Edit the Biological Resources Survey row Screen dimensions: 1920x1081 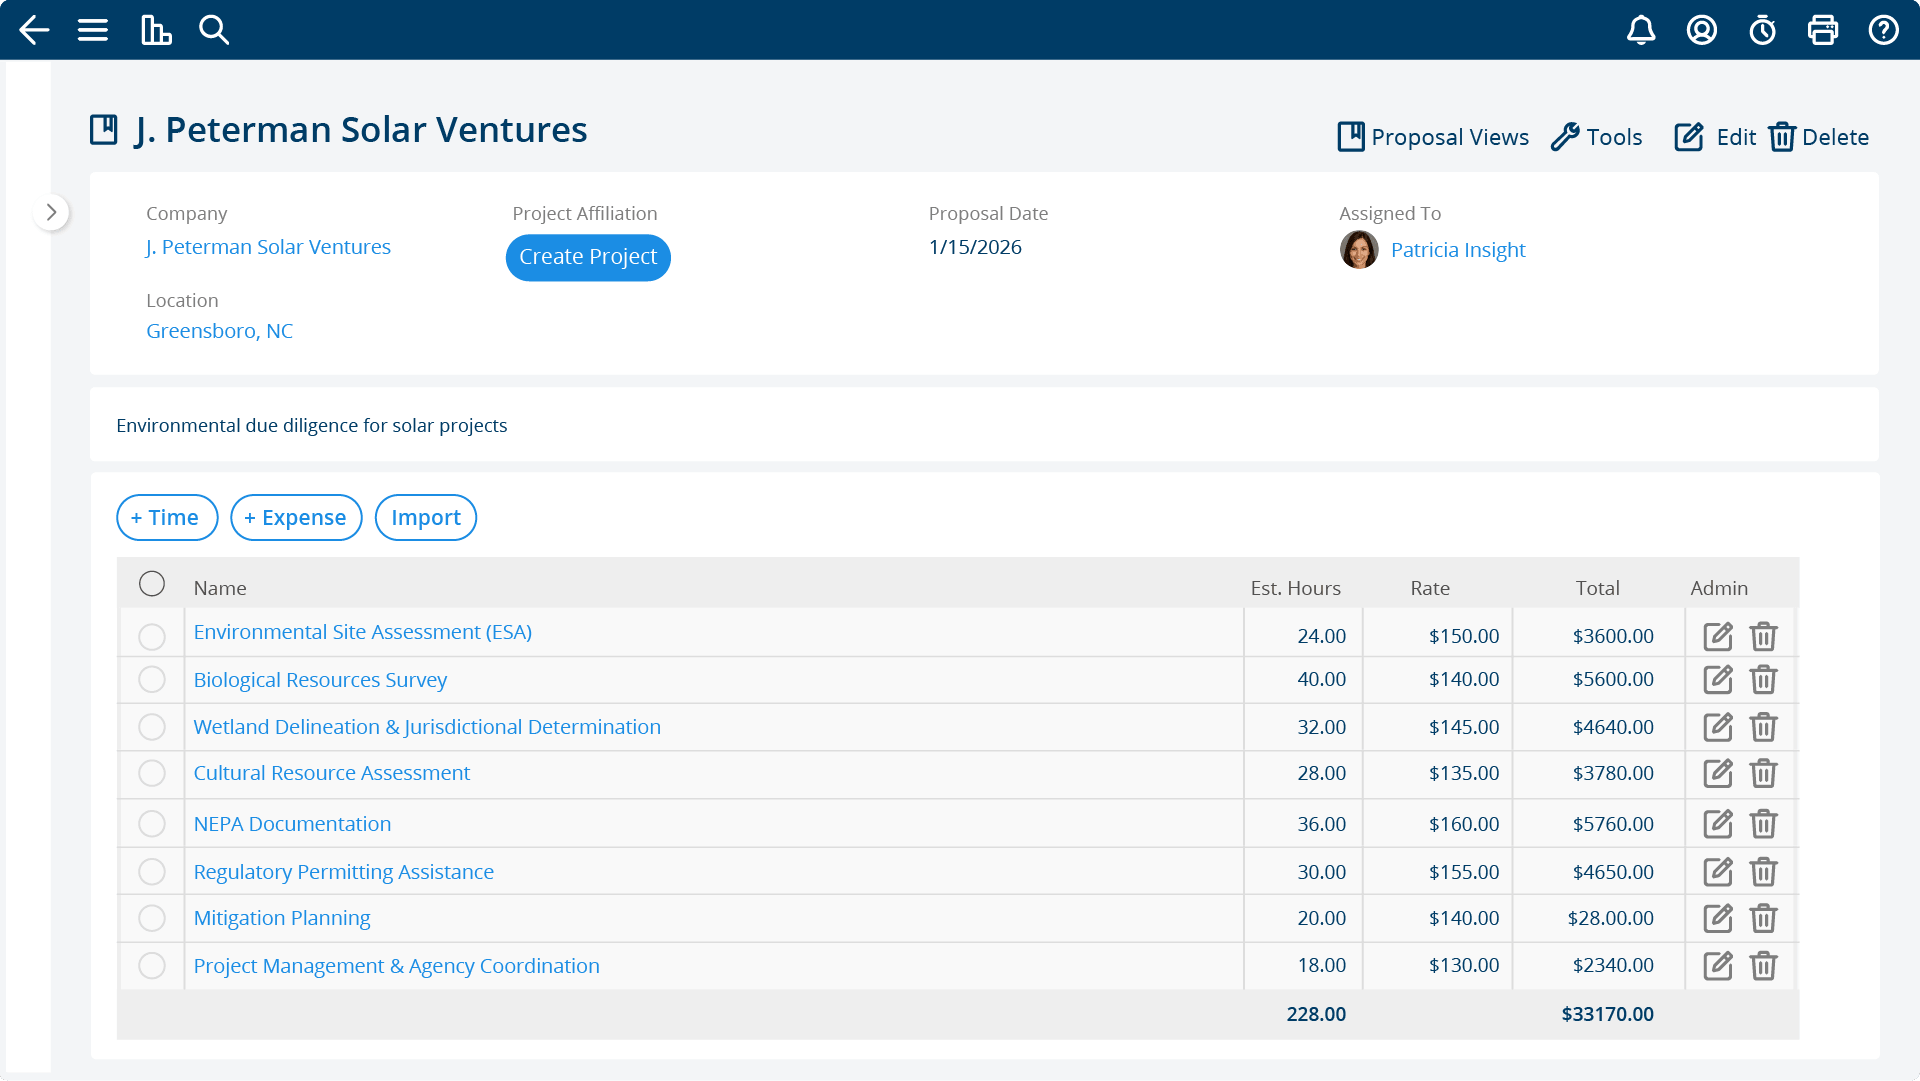coord(1718,680)
